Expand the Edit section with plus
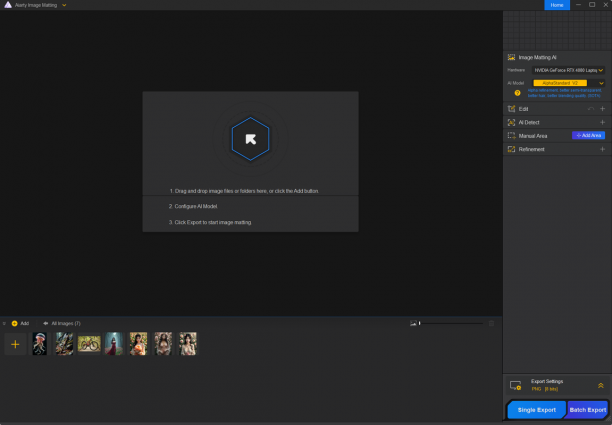 (602, 109)
